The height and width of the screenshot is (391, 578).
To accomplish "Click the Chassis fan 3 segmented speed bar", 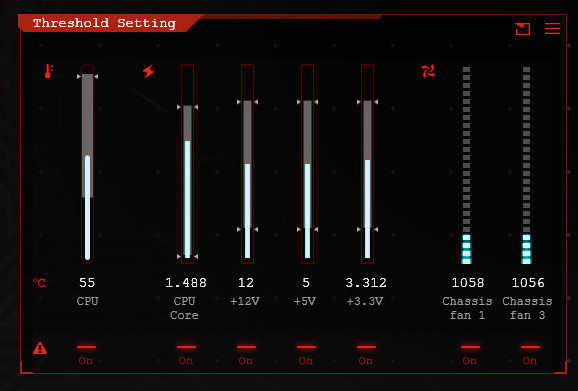I will (526, 165).
